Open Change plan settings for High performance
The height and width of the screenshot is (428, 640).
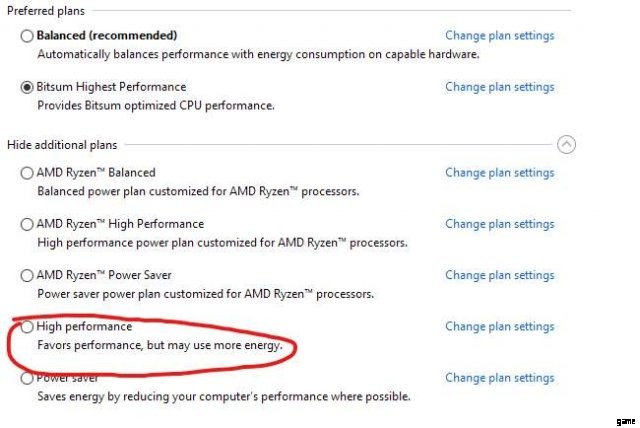[x=500, y=326]
